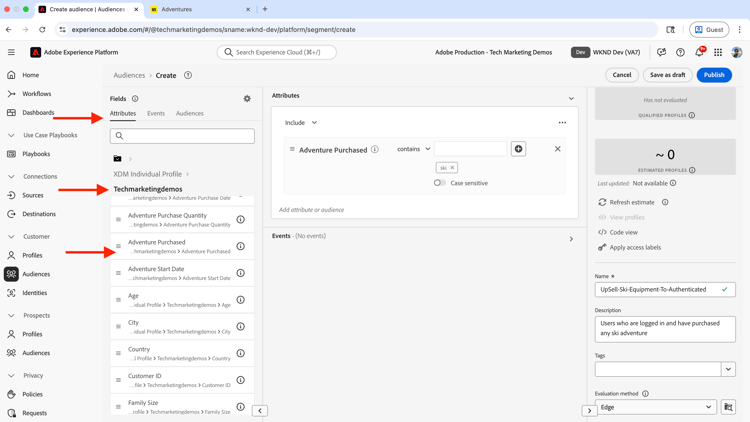Click Save as draft
Screen dimensions: 750x422
coord(667,75)
